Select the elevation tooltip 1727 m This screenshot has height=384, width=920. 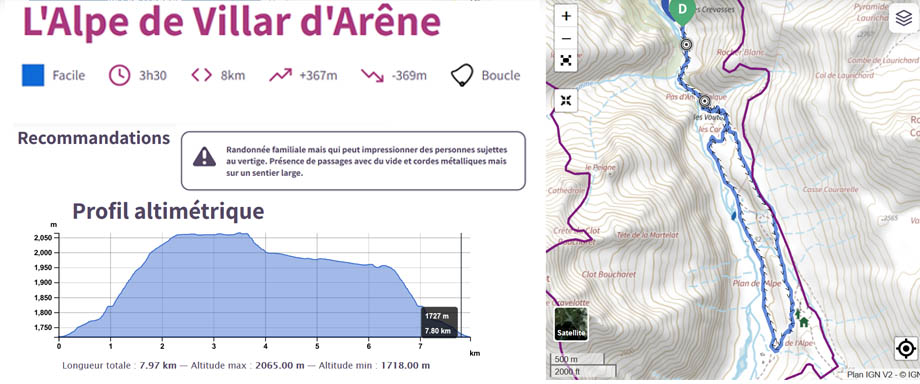tap(439, 322)
